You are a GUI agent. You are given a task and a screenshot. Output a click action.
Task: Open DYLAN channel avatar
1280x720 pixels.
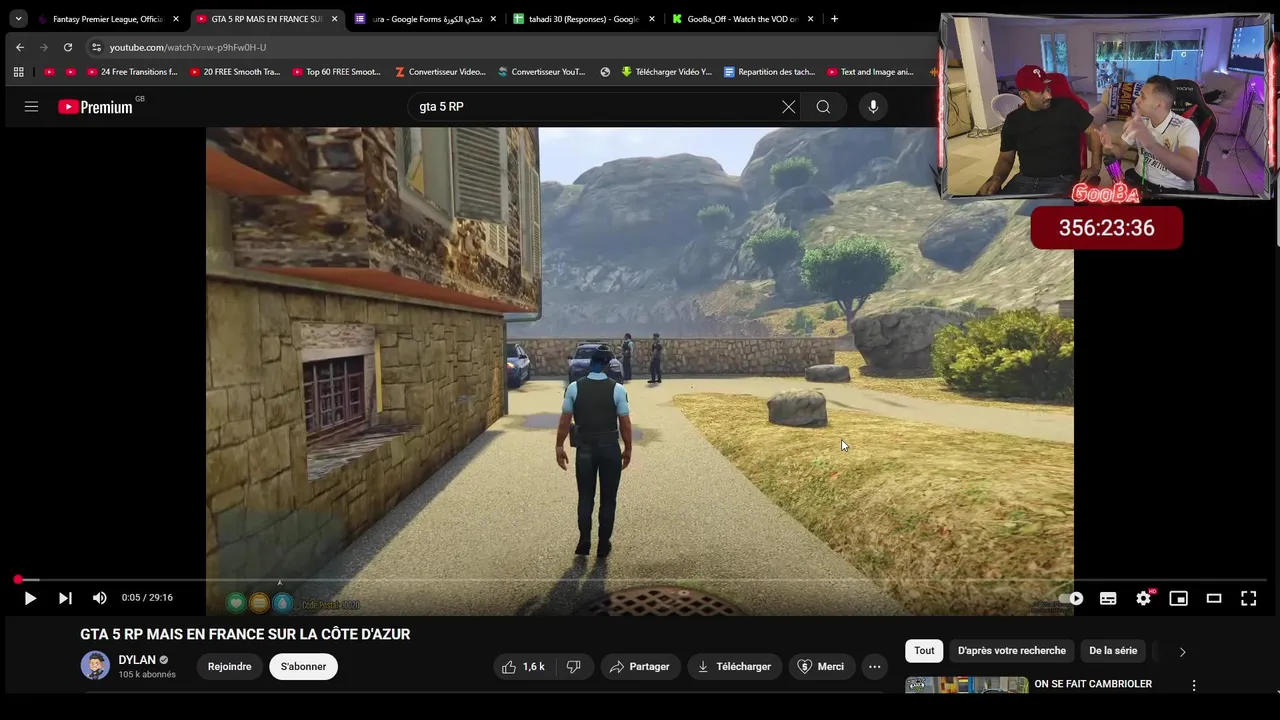(x=95, y=666)
